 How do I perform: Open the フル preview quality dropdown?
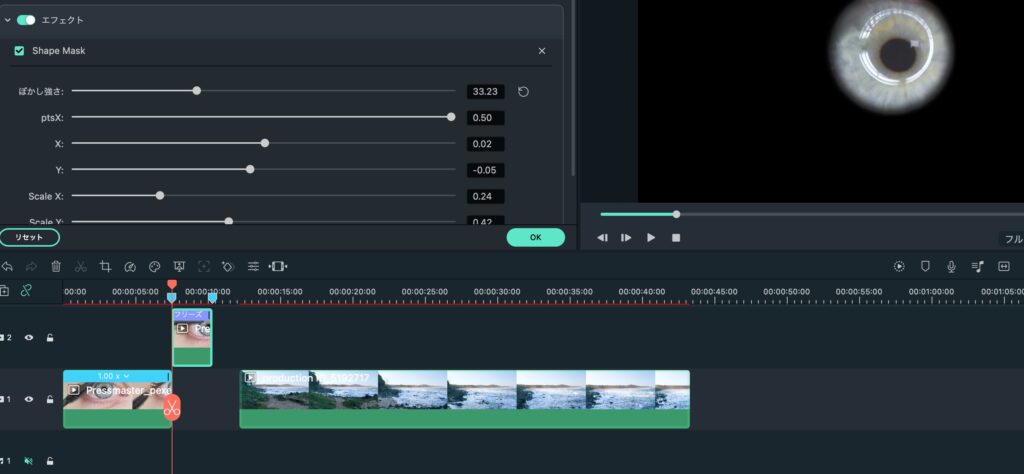click(1012, 239)
